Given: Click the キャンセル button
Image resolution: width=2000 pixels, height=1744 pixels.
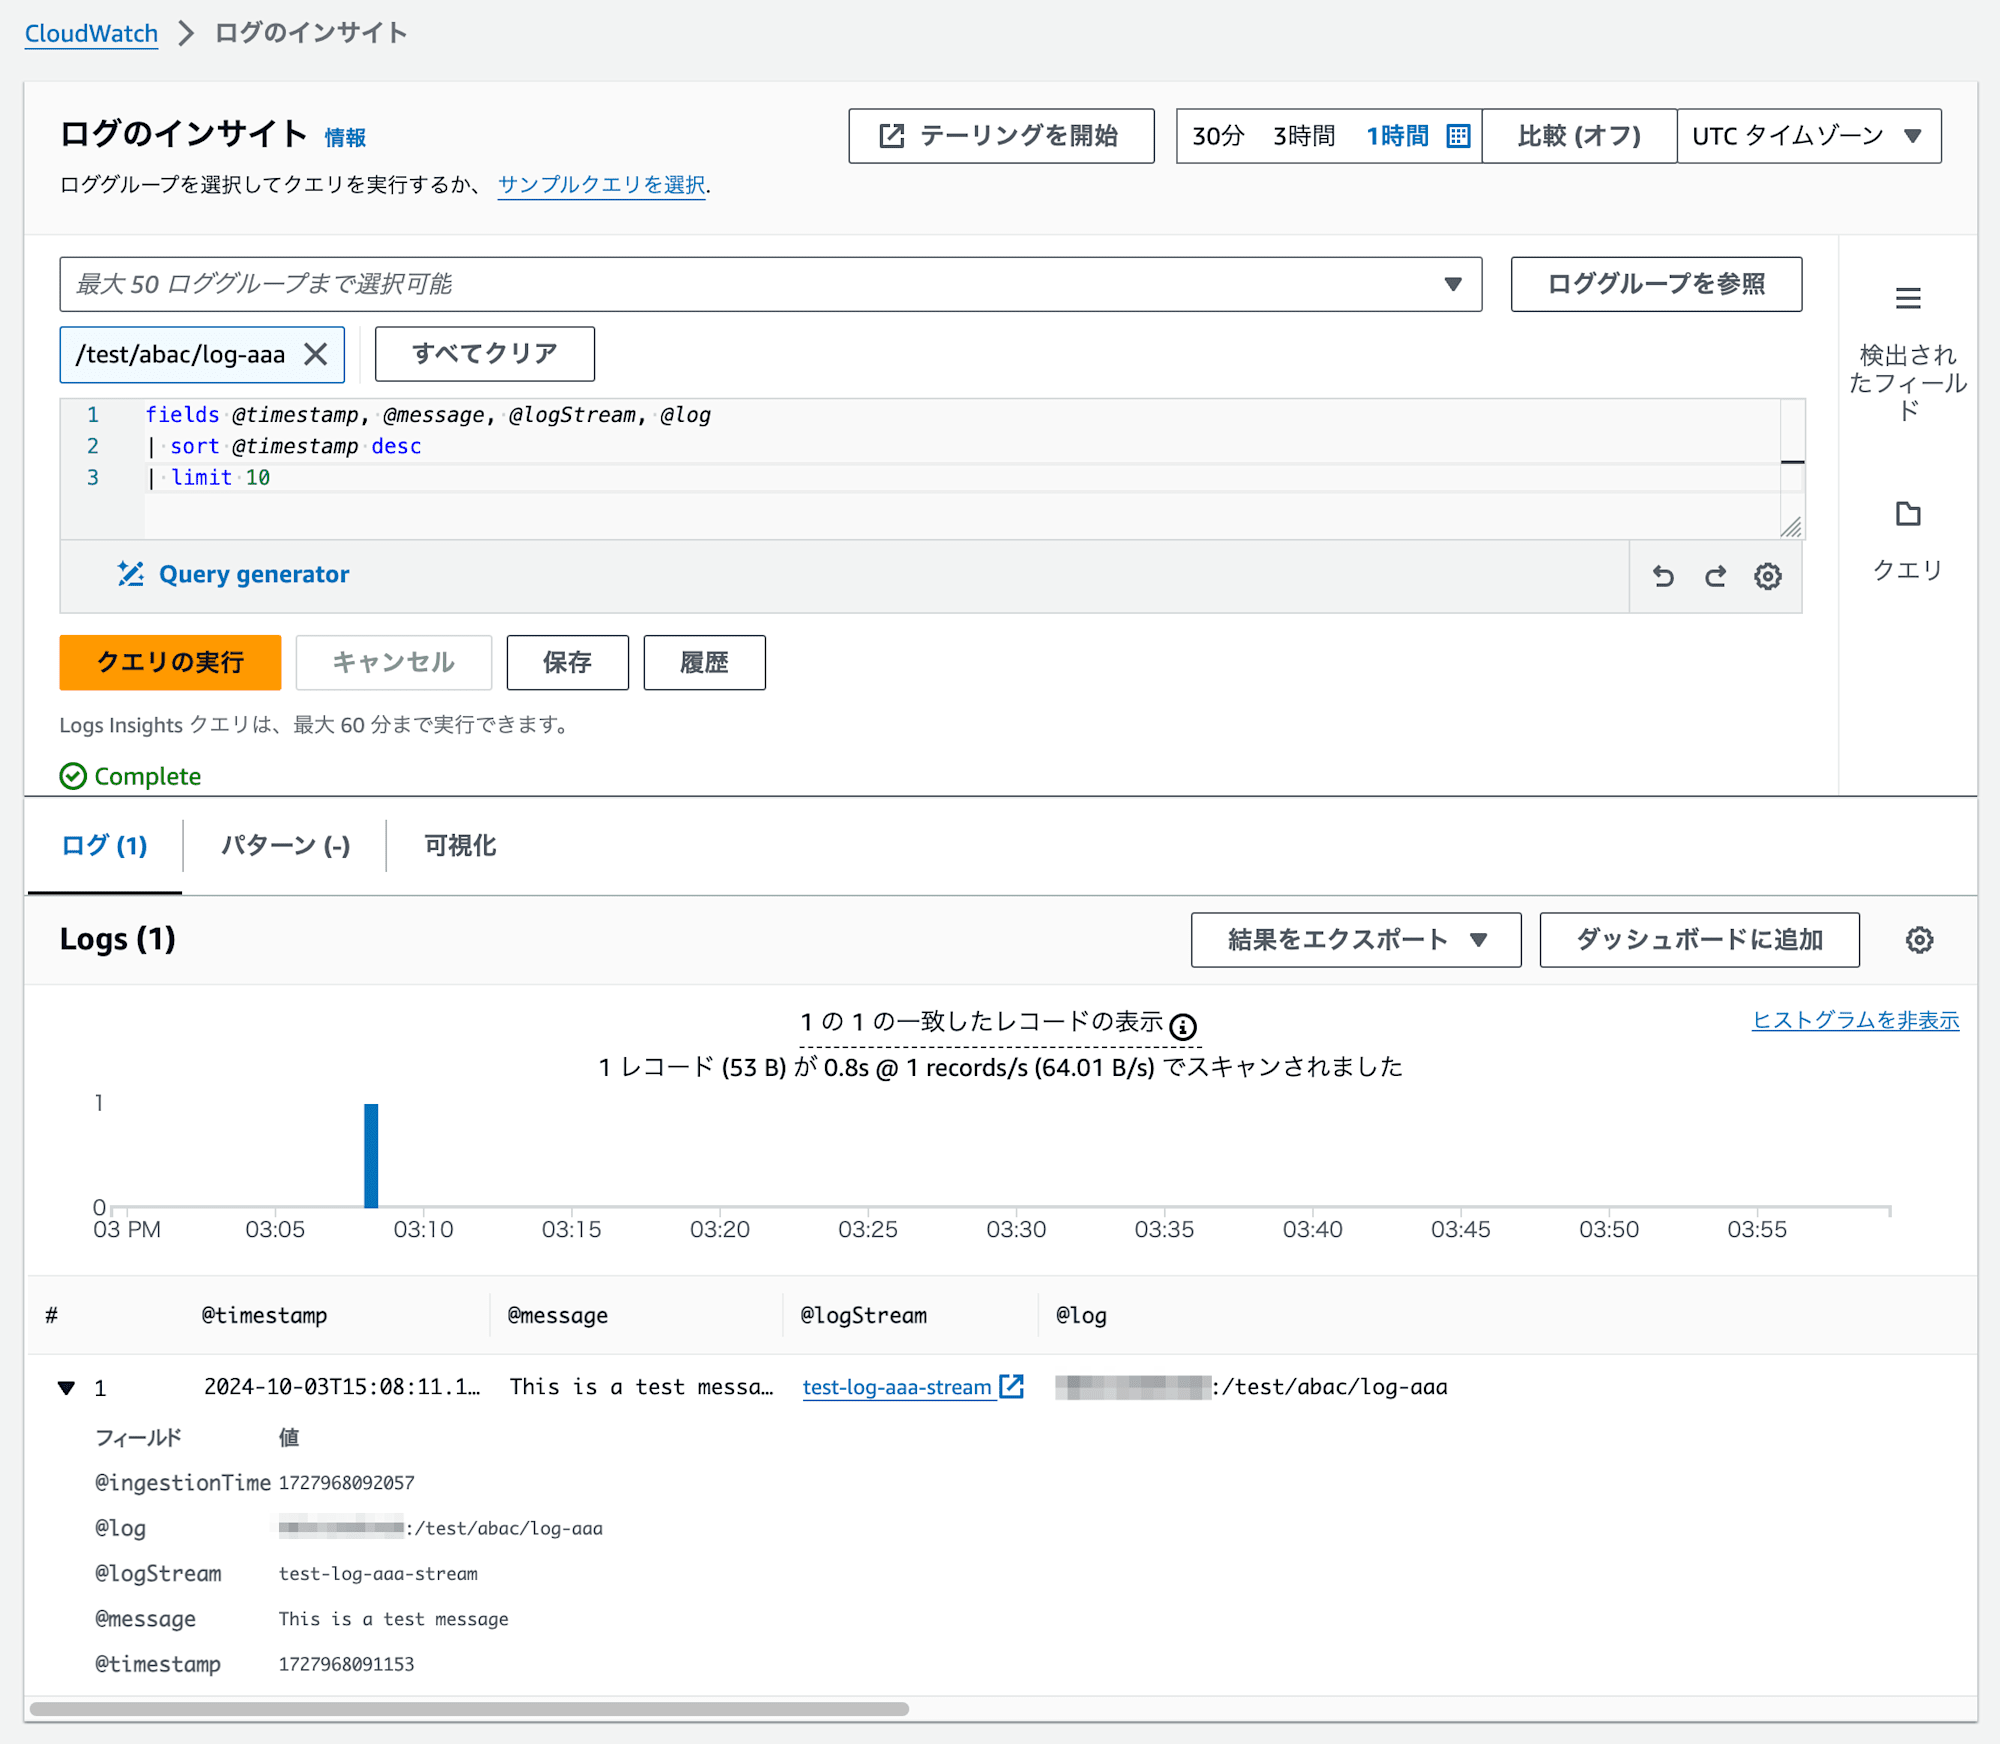Looking at the screenshot, I should pos(393,662).
